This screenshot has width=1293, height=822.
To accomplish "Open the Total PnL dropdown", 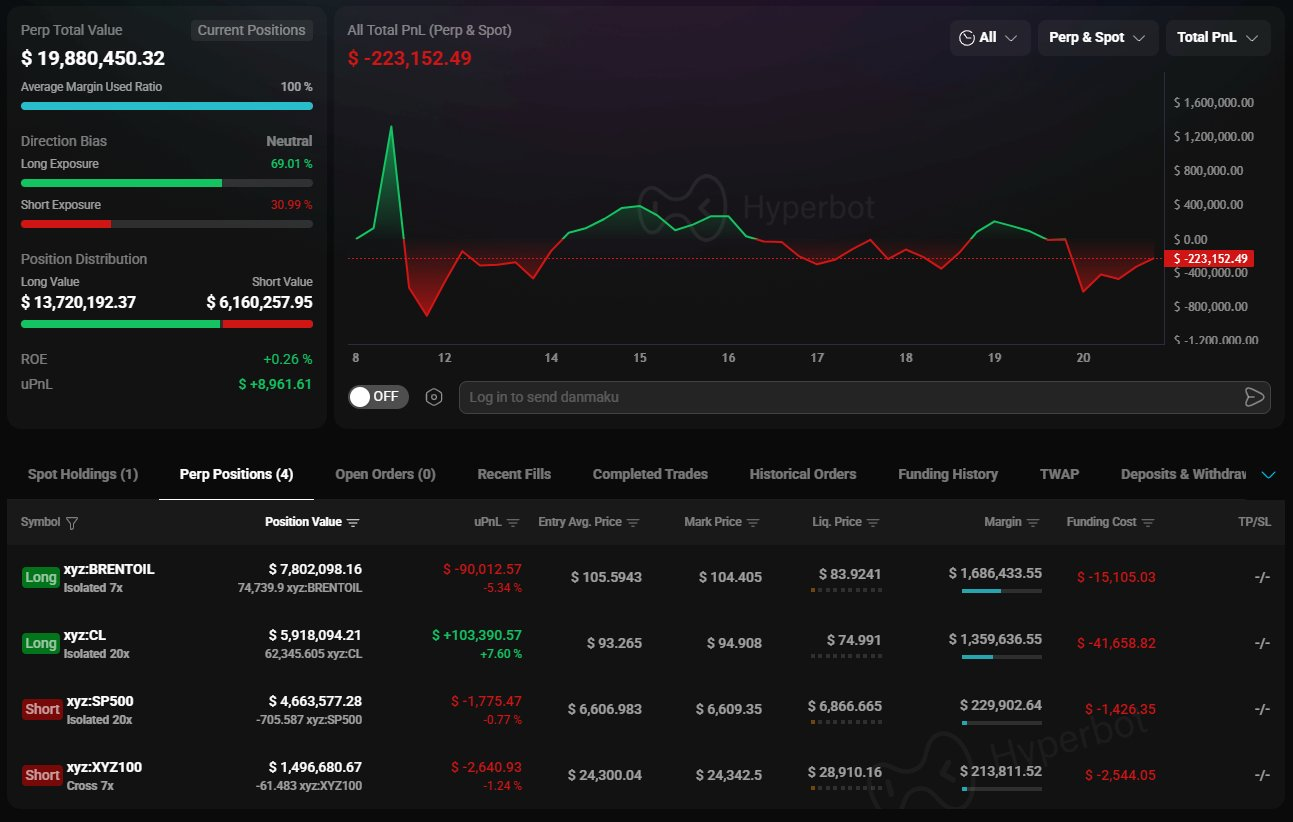I will 1217,38.
